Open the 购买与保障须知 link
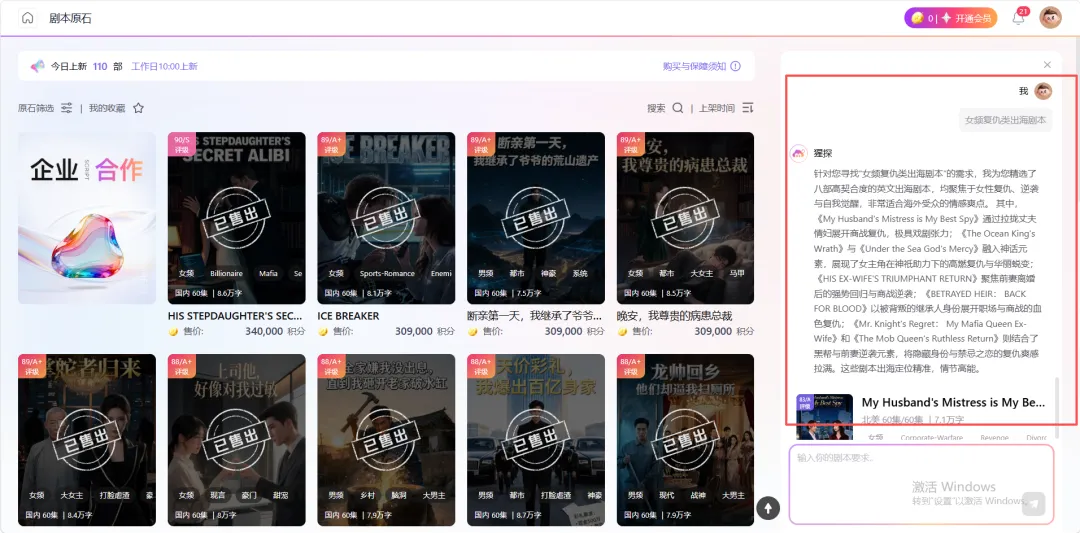Screen dimensions: 1080x533 [694, 67]
